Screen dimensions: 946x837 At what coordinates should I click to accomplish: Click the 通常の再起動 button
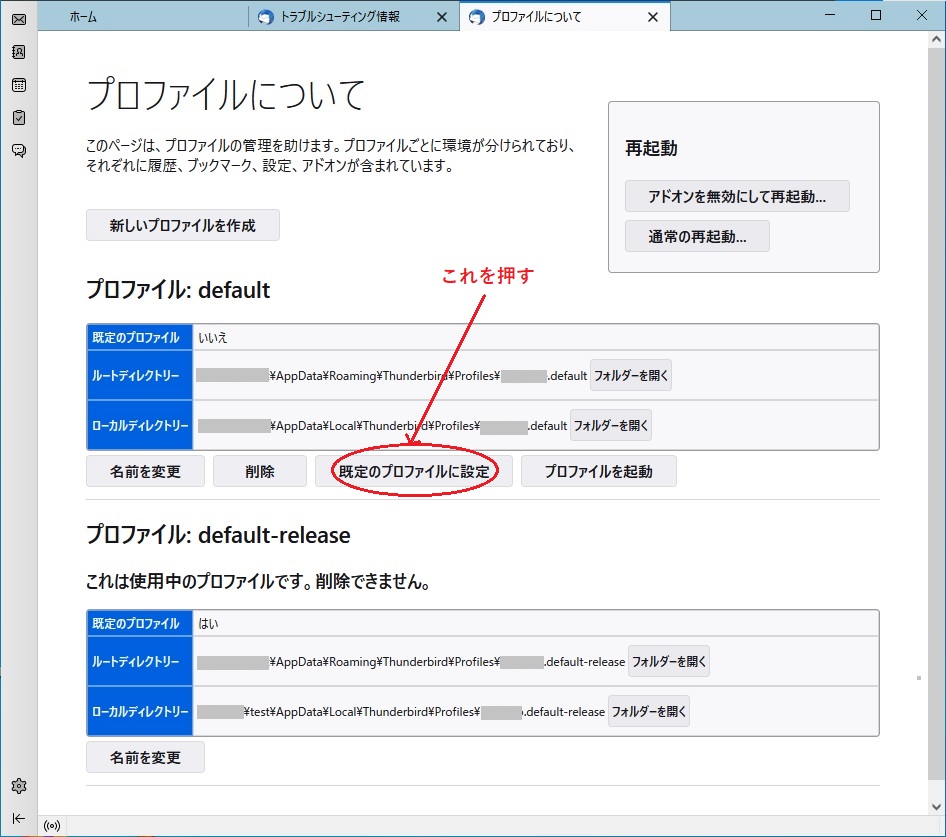[697, 236]
